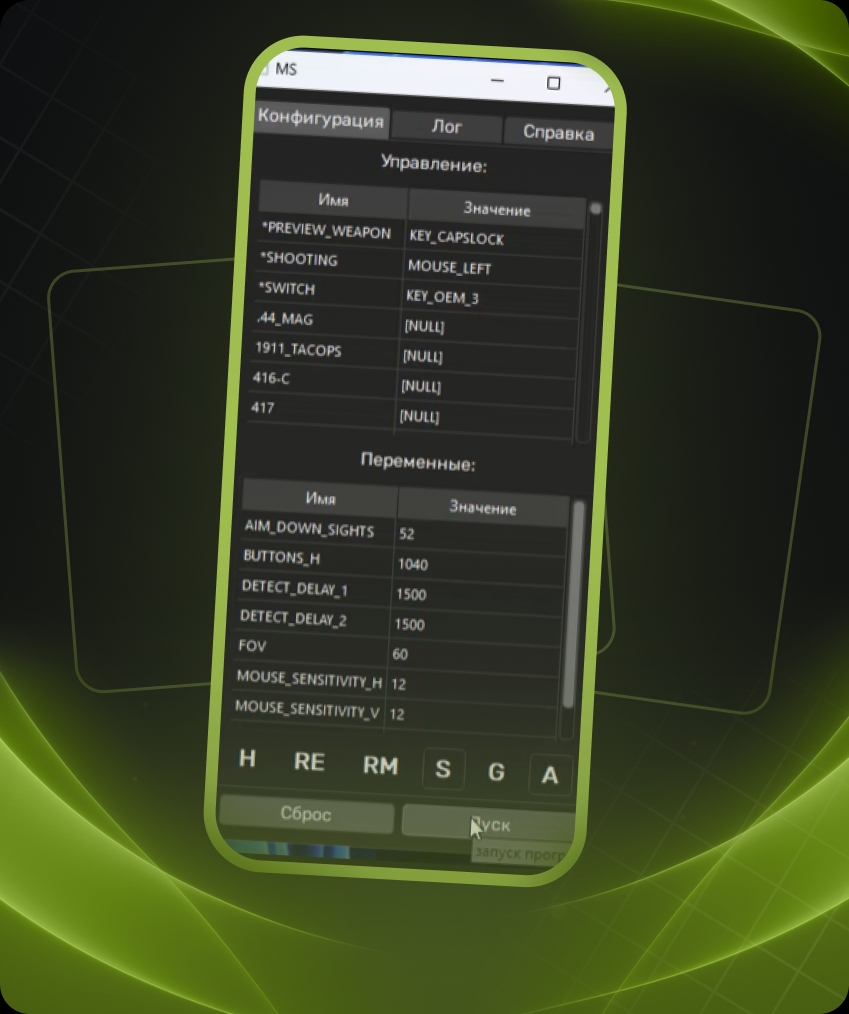Toggle the G button
Screen dimensions: 849x1014
click(496, 771)
